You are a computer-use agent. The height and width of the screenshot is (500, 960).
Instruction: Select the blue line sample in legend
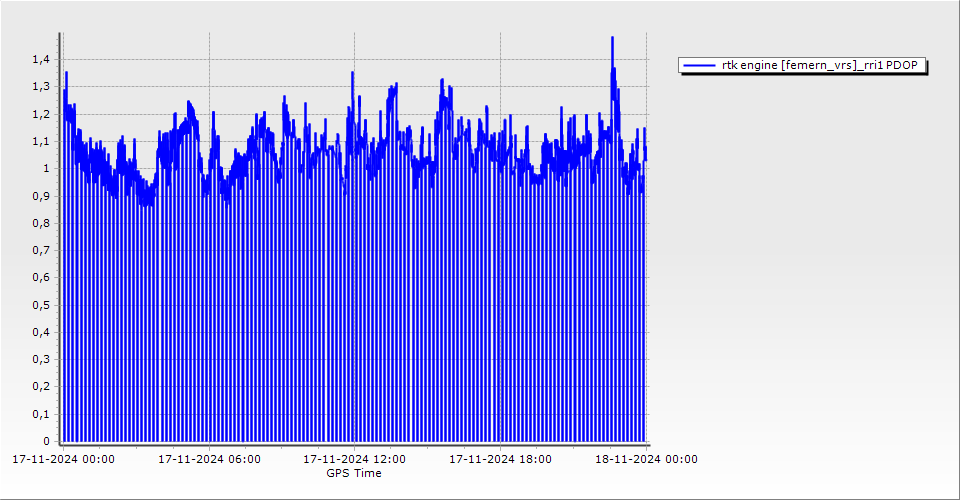click(x=700, y=65)
